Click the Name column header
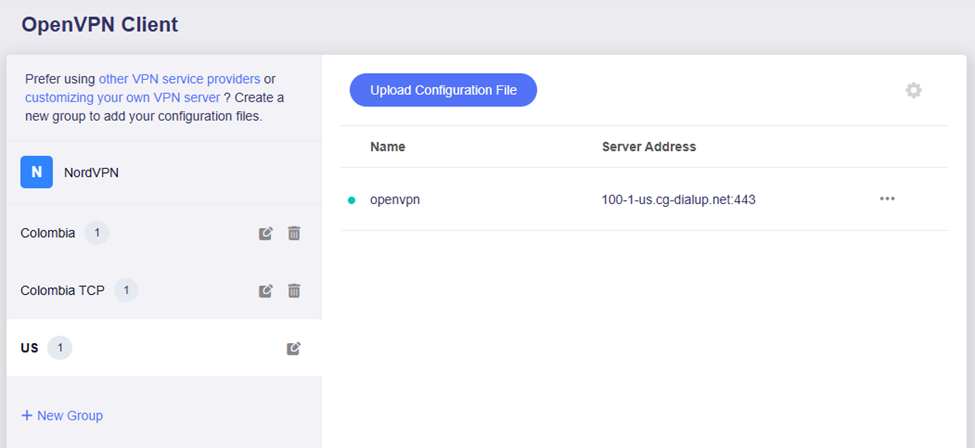 click(x=388, y=147)
